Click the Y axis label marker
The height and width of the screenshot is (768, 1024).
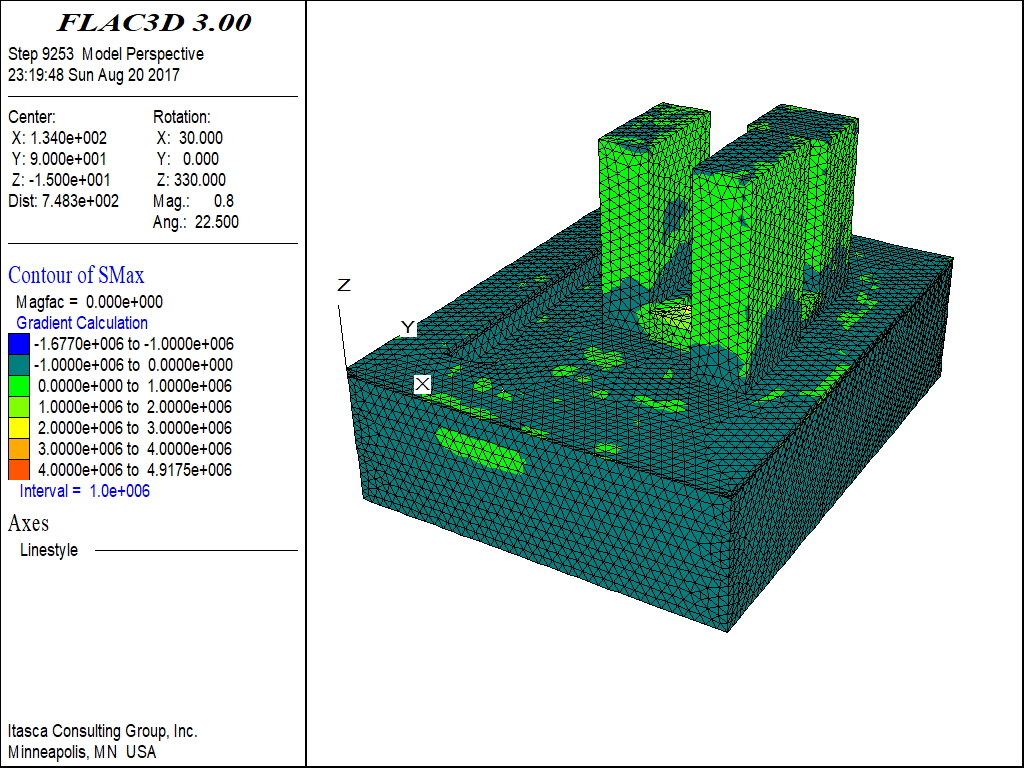407,328
